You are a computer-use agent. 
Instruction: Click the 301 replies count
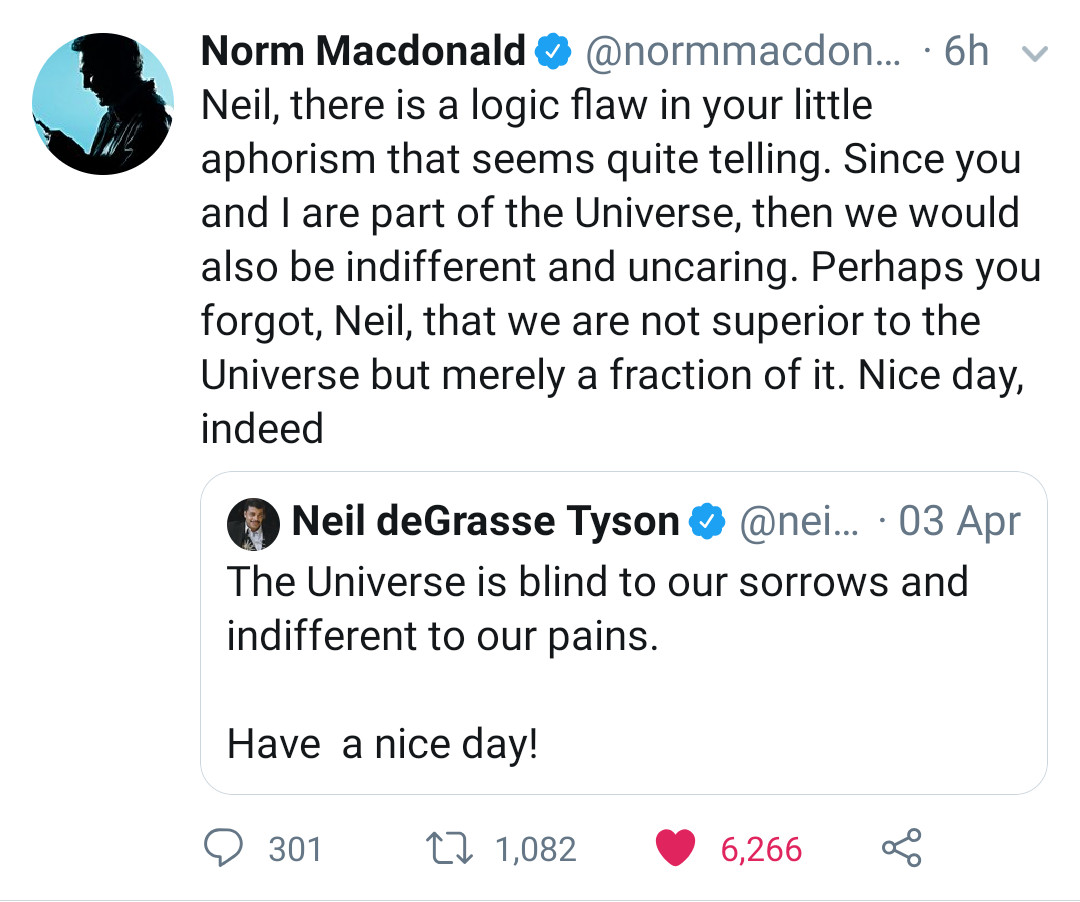[295, 850]
